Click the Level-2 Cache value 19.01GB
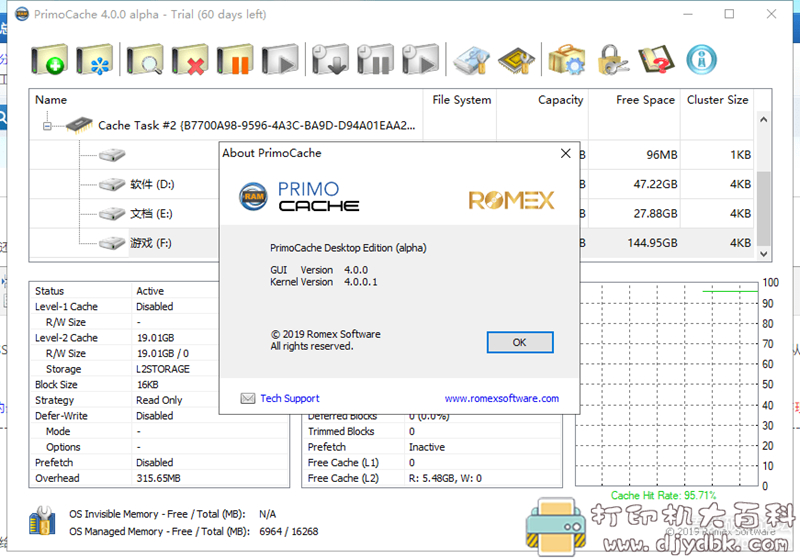The image size is (800, 558). click(156, 338)
